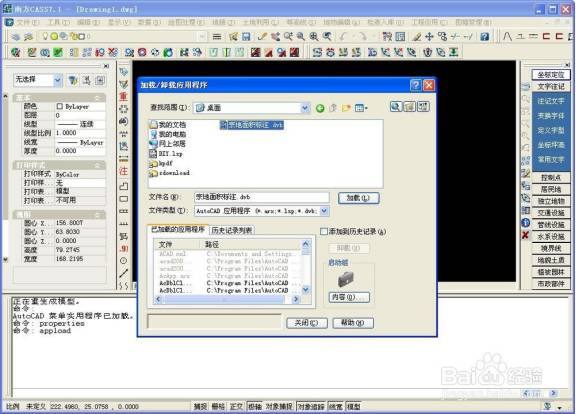Click the quick select icon in properties panel
Viewport: 576px width, 414px height.
pyautogui.click(x=73, y=80)
